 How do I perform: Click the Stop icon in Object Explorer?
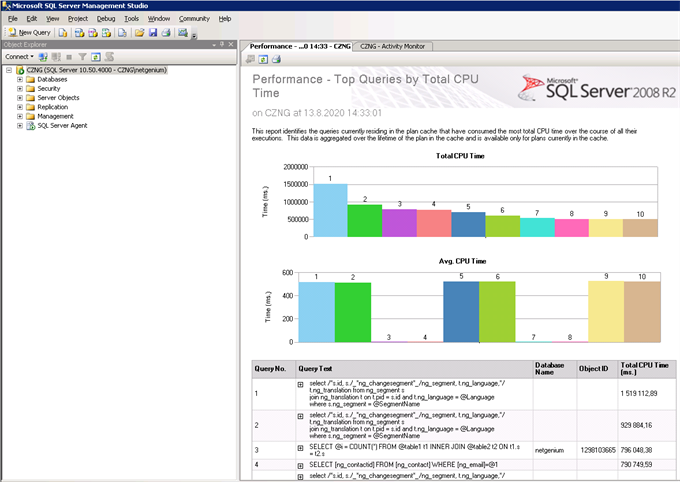point(69,57)
